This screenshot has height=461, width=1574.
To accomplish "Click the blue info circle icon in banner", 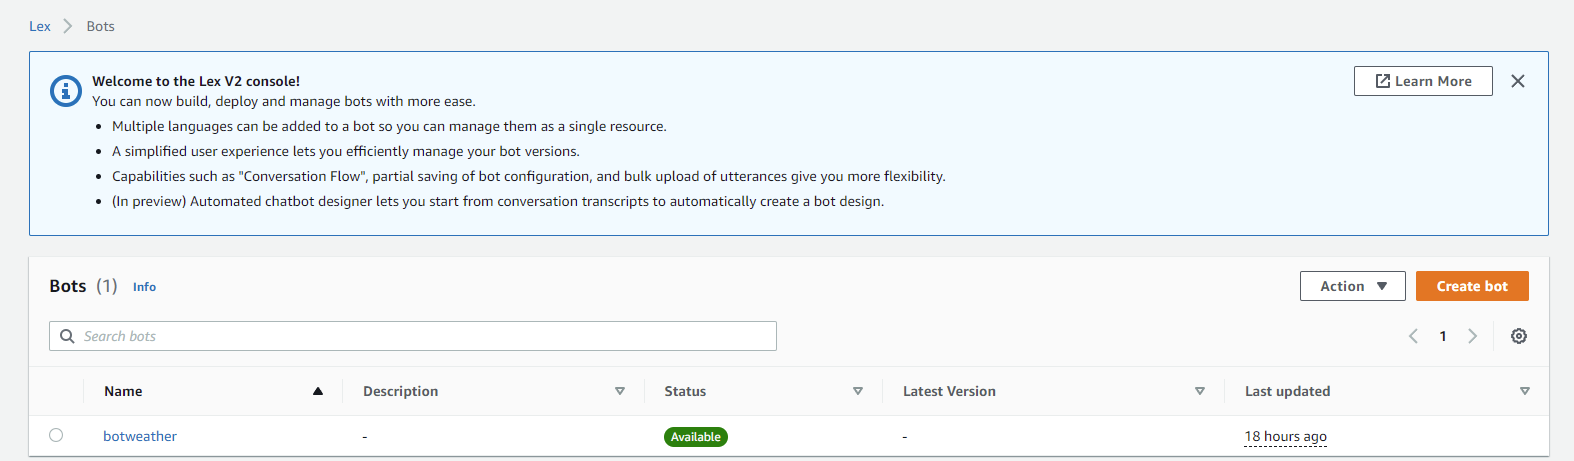I will point(66,91).
